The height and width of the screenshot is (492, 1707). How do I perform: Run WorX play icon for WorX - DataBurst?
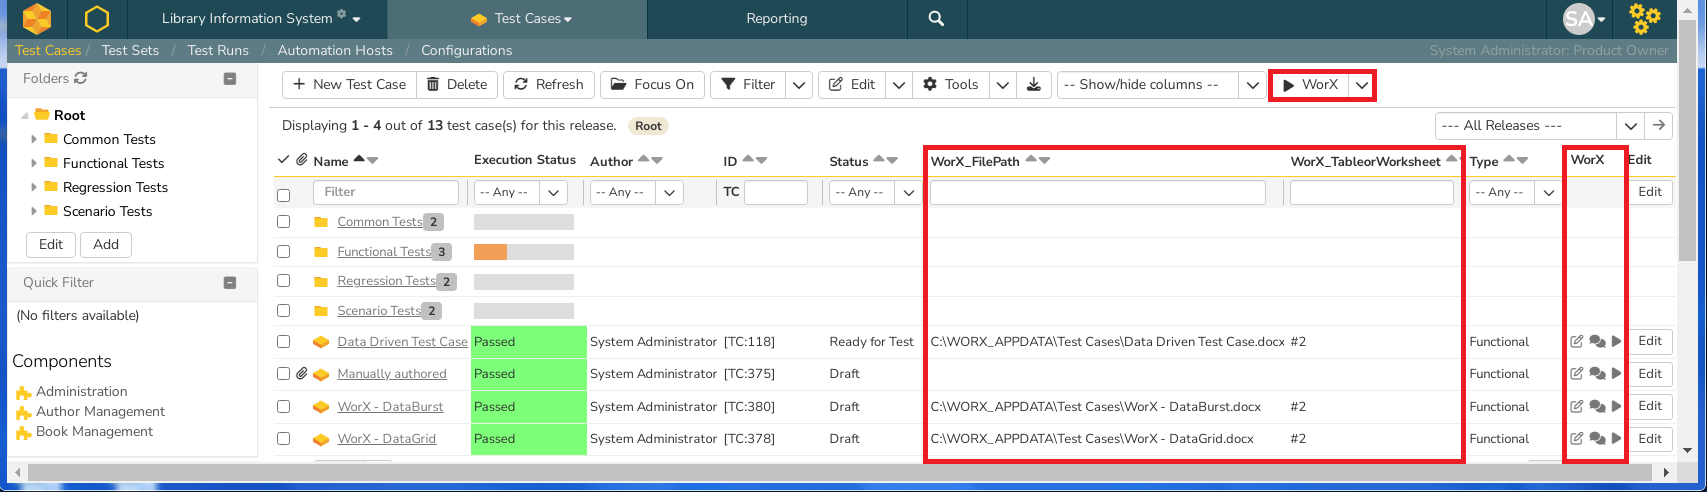pos(1616,407)
